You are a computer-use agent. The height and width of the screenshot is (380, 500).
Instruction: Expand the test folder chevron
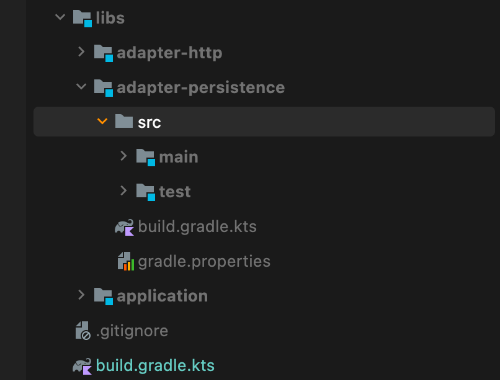click(123, 191)
